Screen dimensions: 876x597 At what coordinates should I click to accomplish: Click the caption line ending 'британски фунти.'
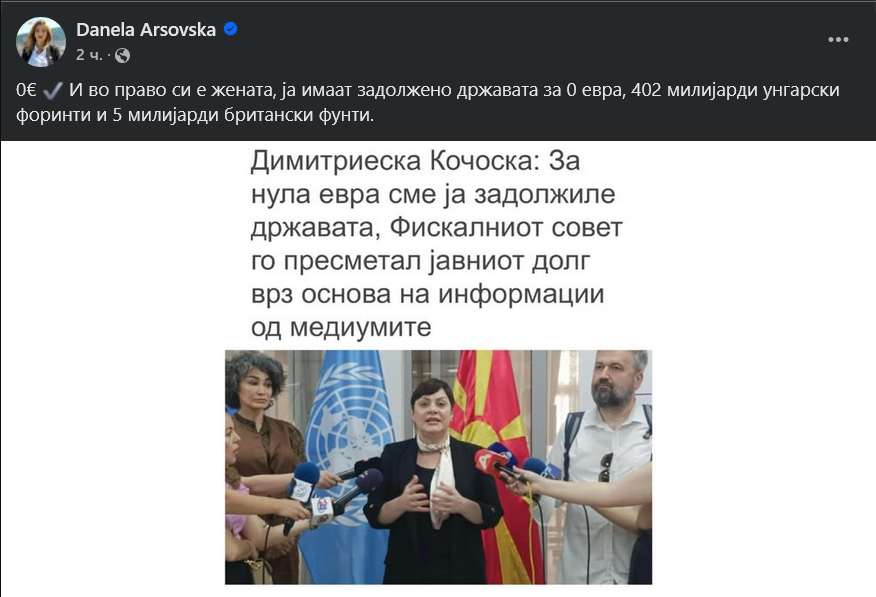(x=195, y=115)
